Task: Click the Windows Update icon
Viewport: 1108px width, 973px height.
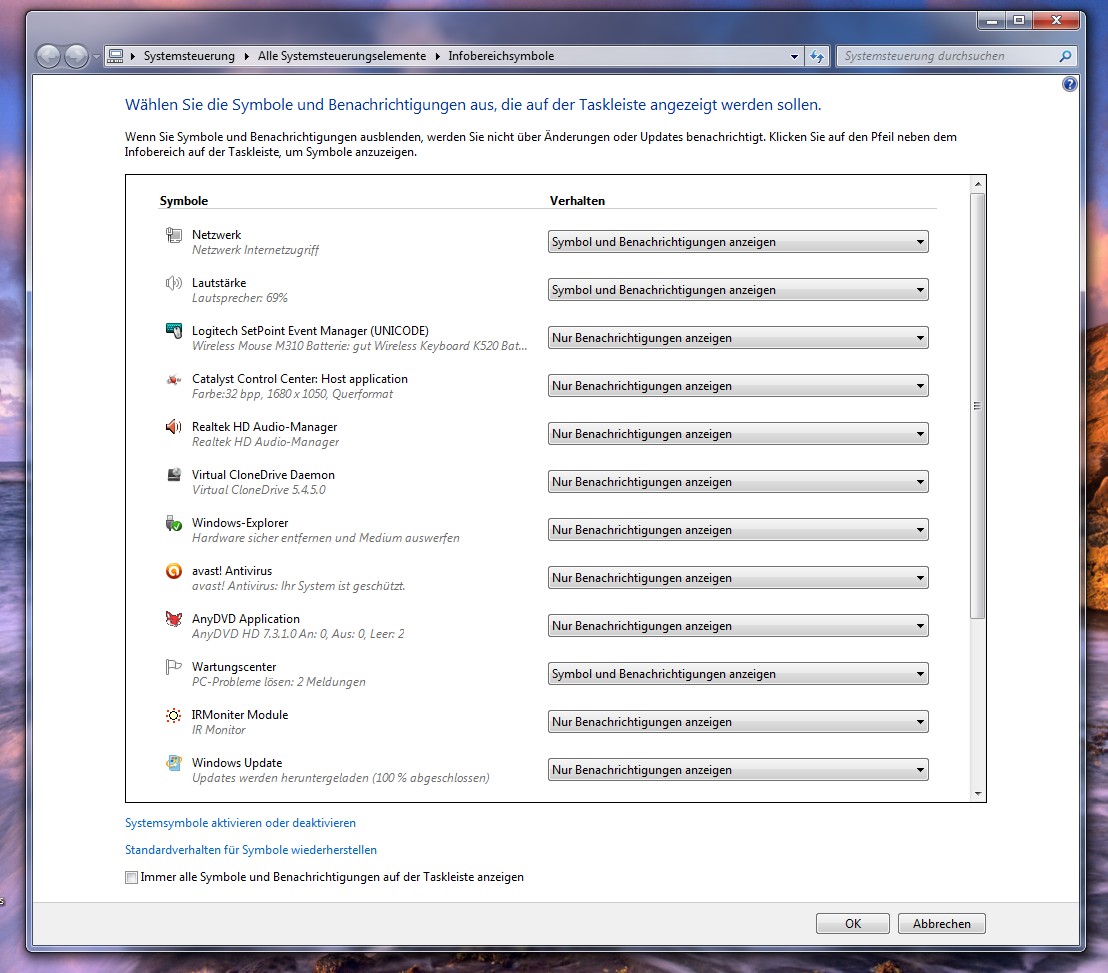Action: tap(174, 763)
